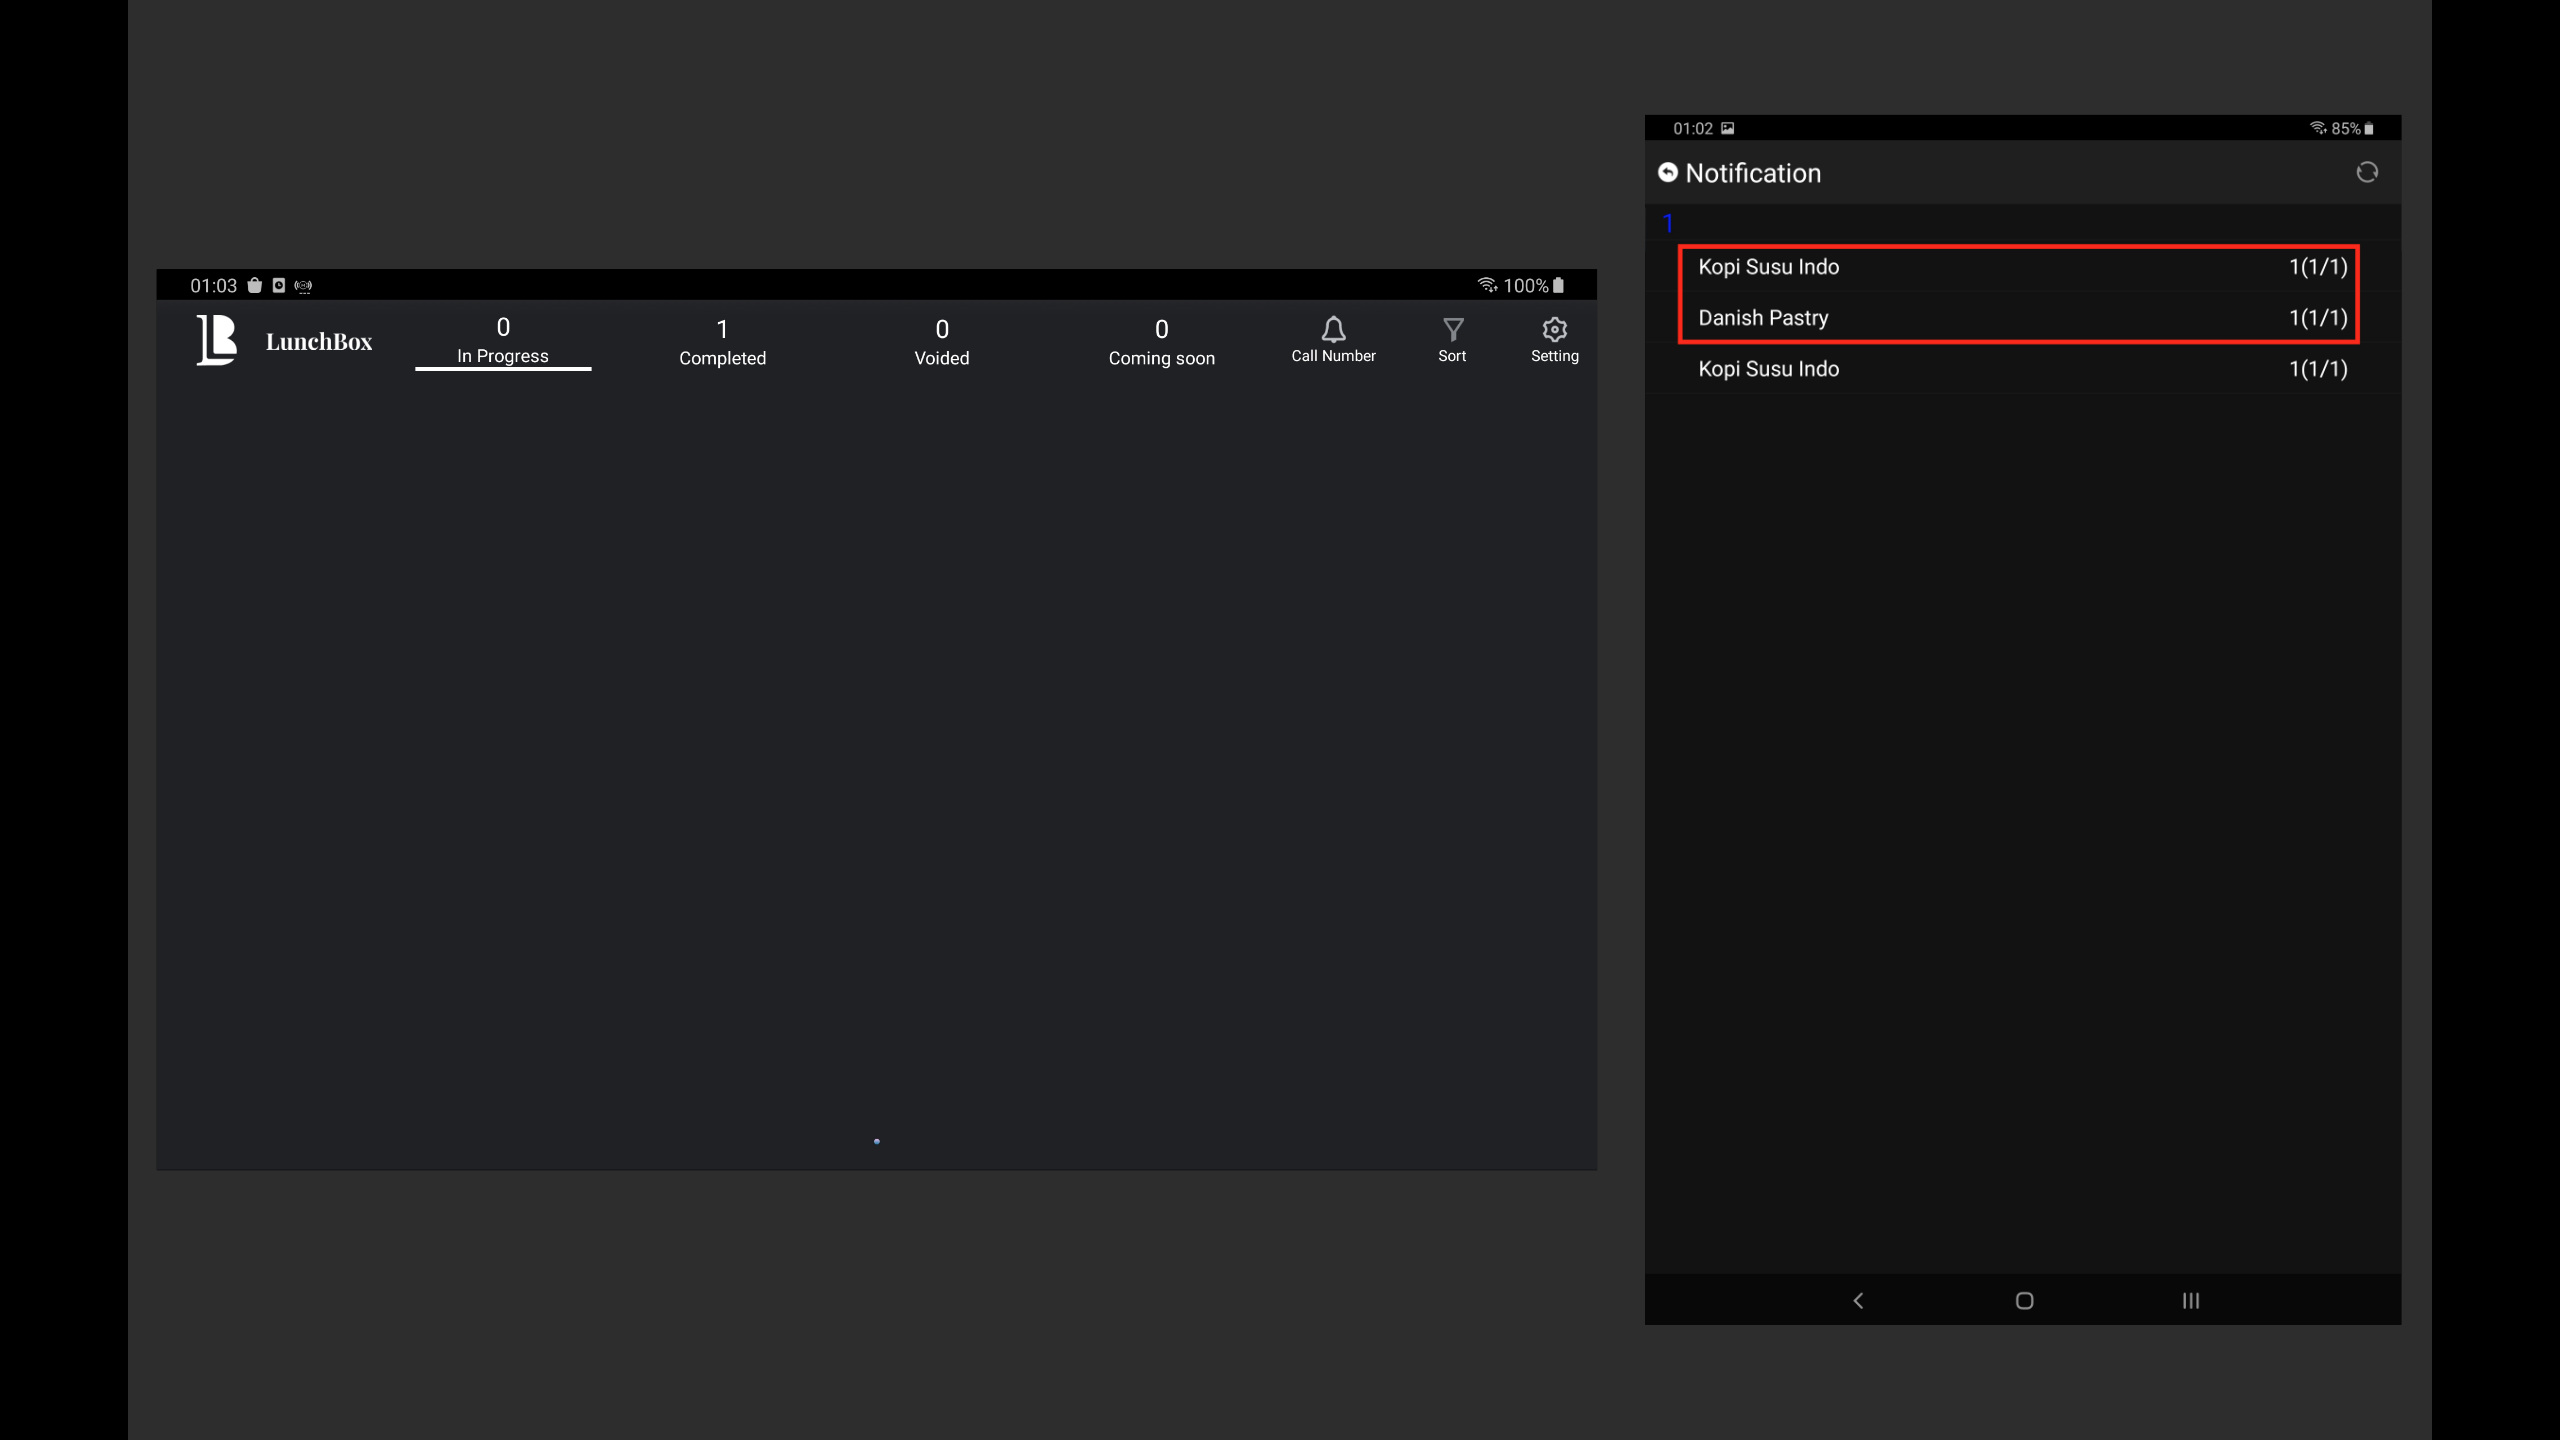
Task: Open the Sort filter funnel icon
Action: [x=1452, y=330]
